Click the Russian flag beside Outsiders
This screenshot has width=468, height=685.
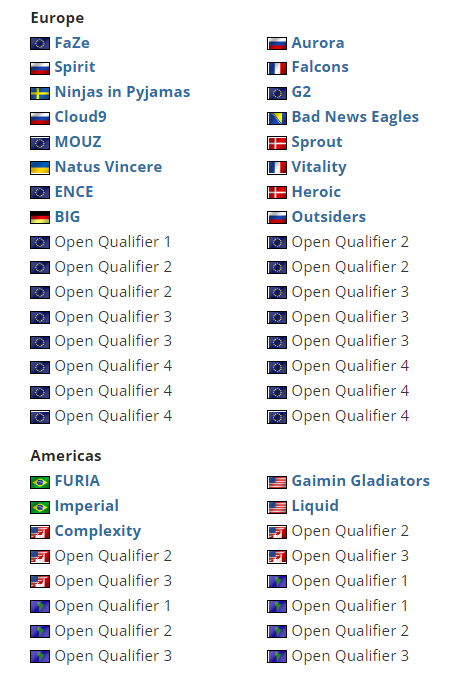coord(277,218)
